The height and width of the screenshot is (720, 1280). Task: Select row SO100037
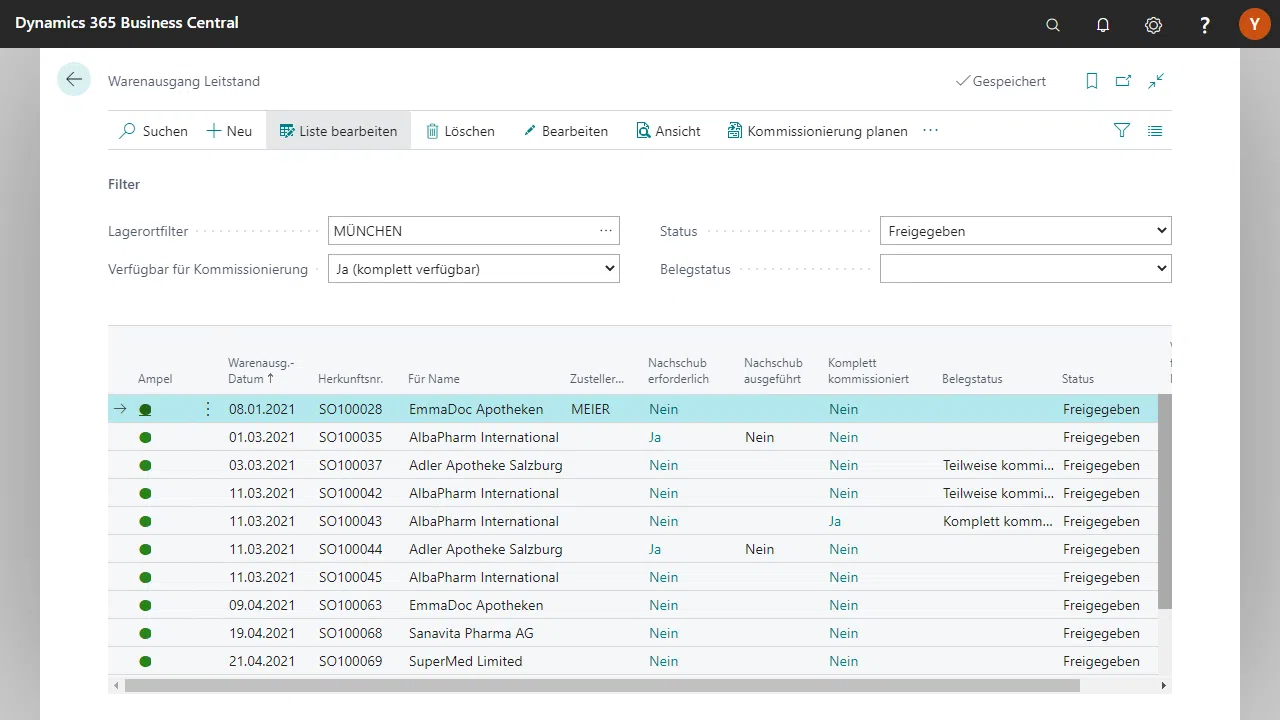point(632,465)
